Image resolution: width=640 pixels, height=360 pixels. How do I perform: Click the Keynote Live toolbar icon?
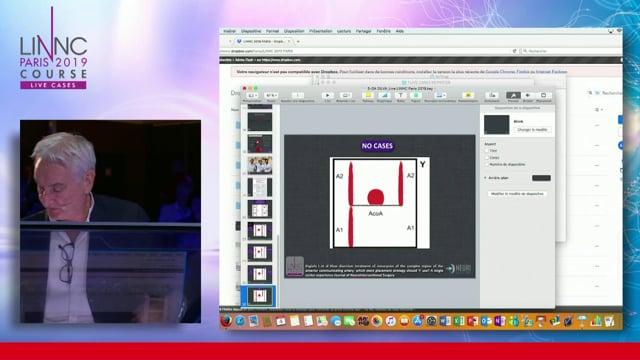click(x=345, y=96)
